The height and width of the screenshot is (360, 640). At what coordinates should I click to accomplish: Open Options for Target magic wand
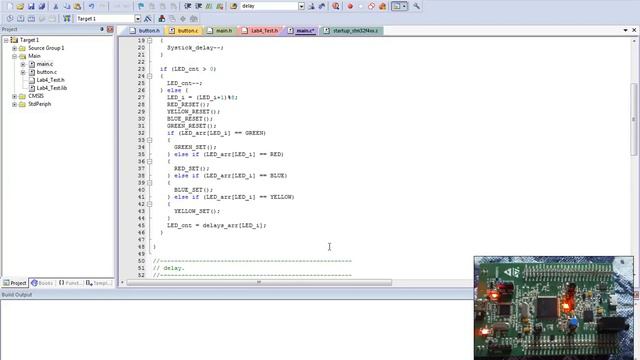pos(148,18)
